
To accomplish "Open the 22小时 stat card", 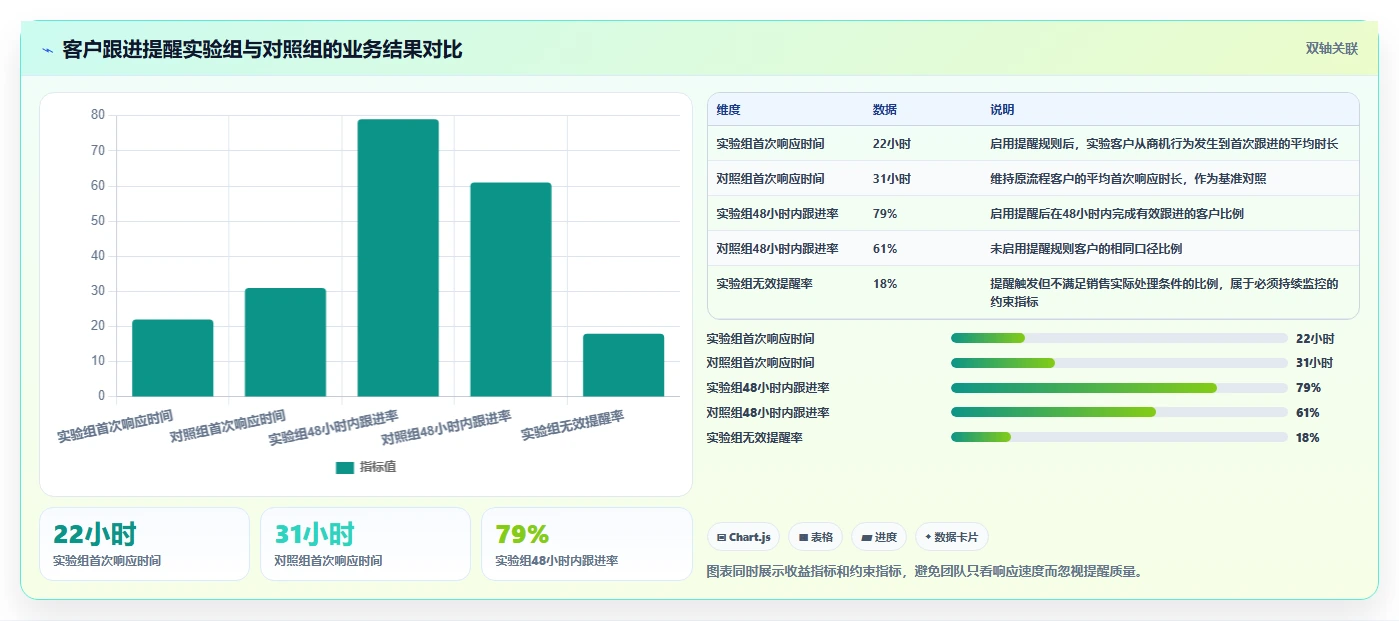I will tap(144, 544).
